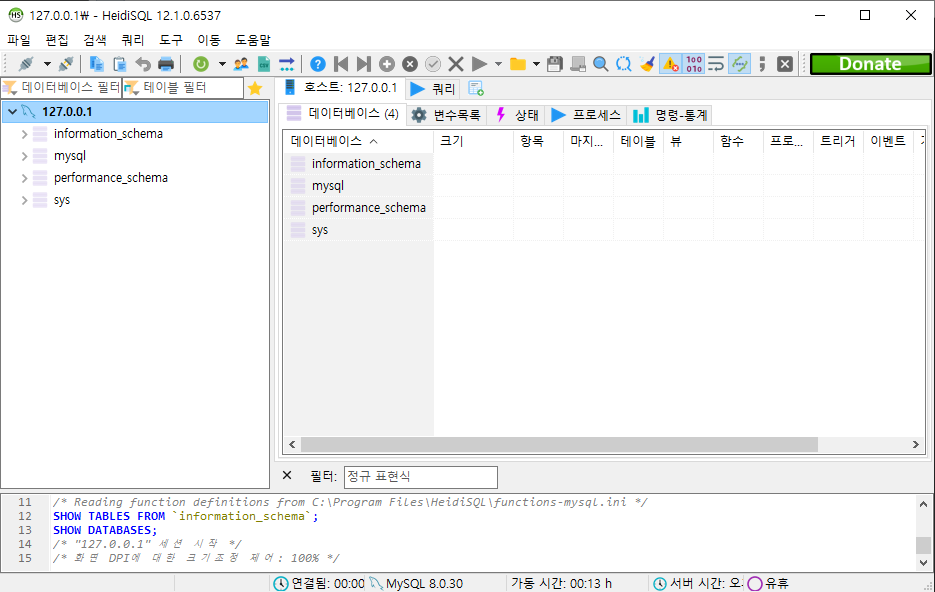Image resolution: width=935 pixels, height=592 pixels.
Task: Jump to last row icon
Action: click(364, 64)
